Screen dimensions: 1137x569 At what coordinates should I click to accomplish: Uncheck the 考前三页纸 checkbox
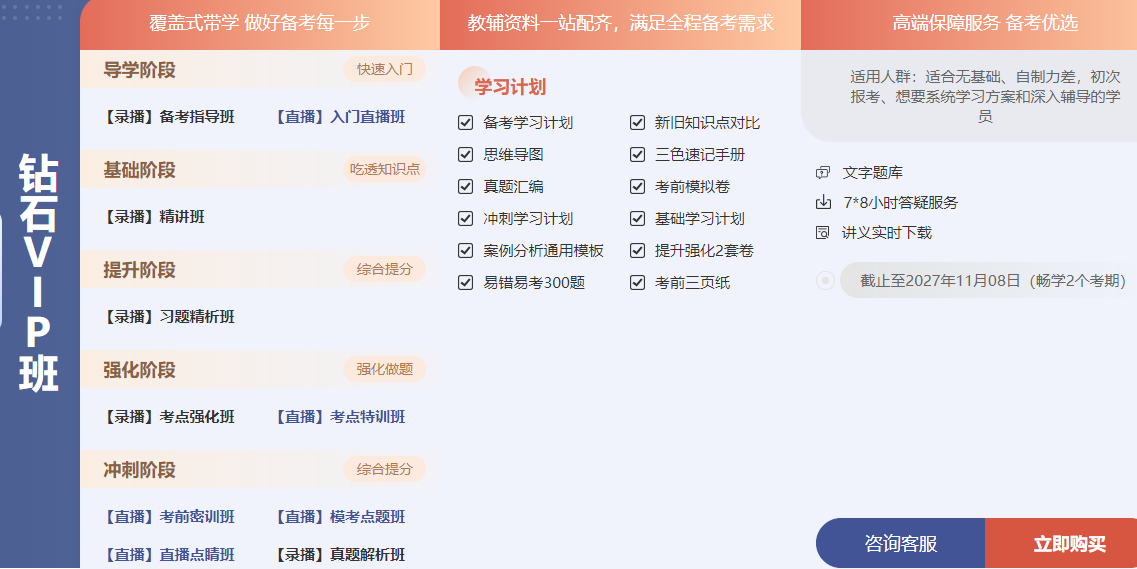point(637,283)
